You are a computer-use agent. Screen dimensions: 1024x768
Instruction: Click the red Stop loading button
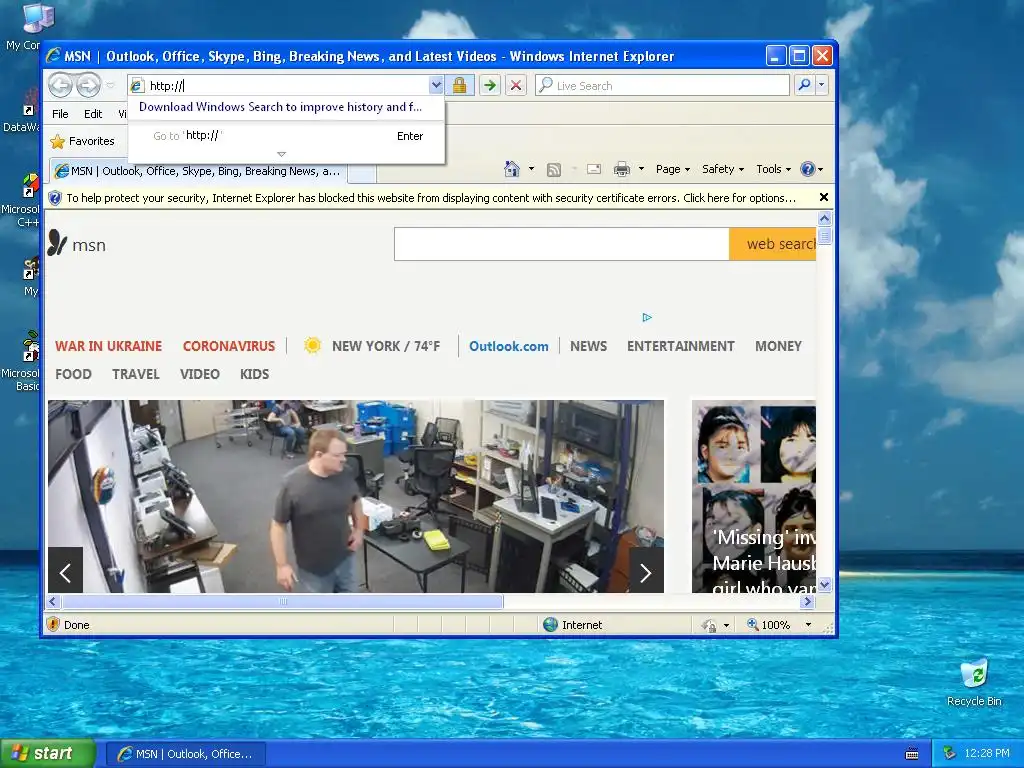click(x=516, y=86)
